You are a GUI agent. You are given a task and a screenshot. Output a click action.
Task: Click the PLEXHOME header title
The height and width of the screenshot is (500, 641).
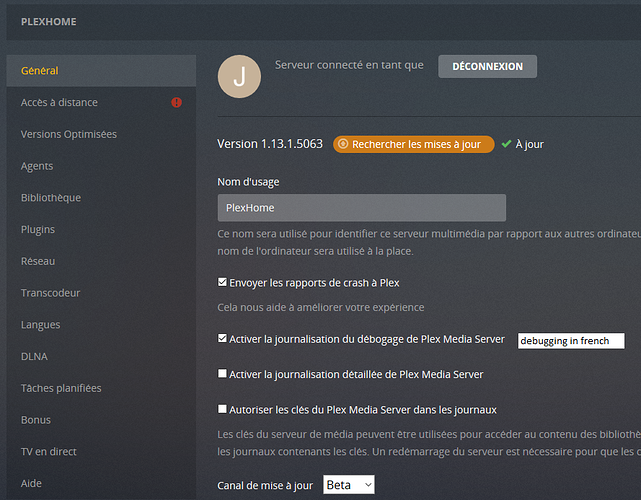point(49,22)
